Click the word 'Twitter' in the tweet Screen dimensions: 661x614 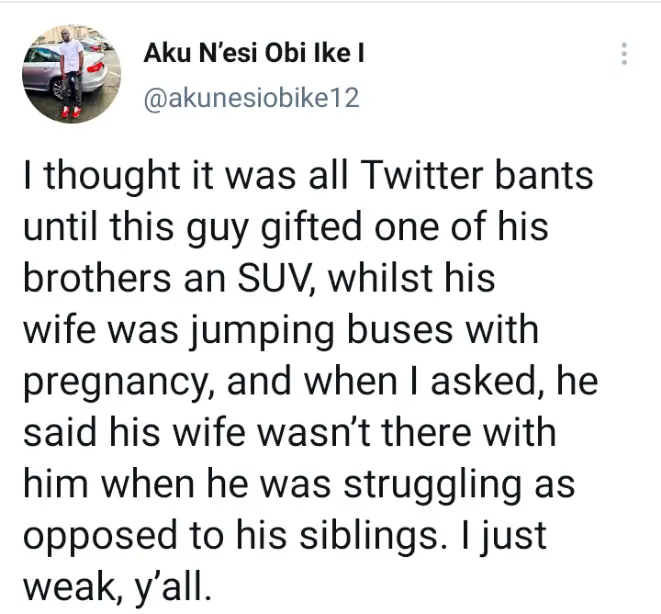422,175
